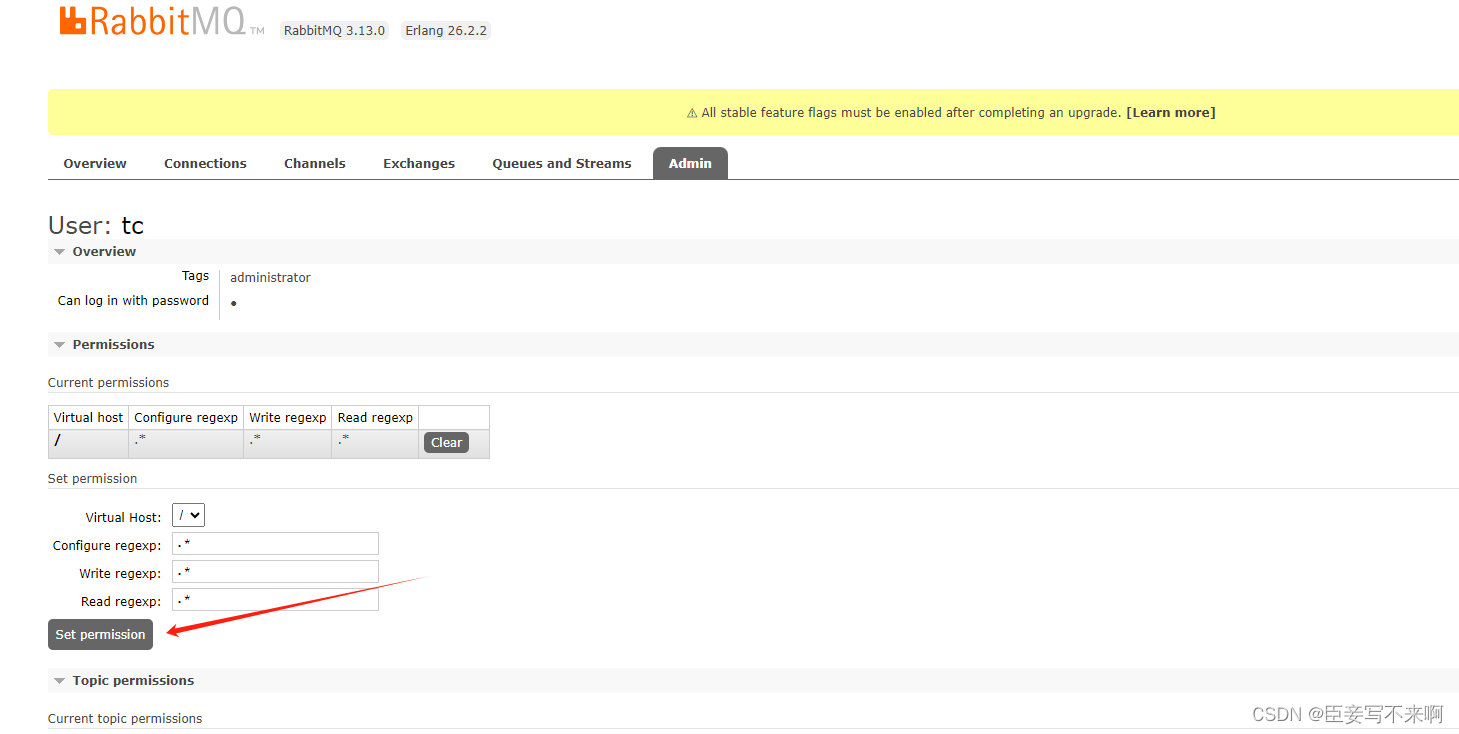1459x734 pixels.
Task: Focus the Read regexp input
Action: (x=275, y=600)
